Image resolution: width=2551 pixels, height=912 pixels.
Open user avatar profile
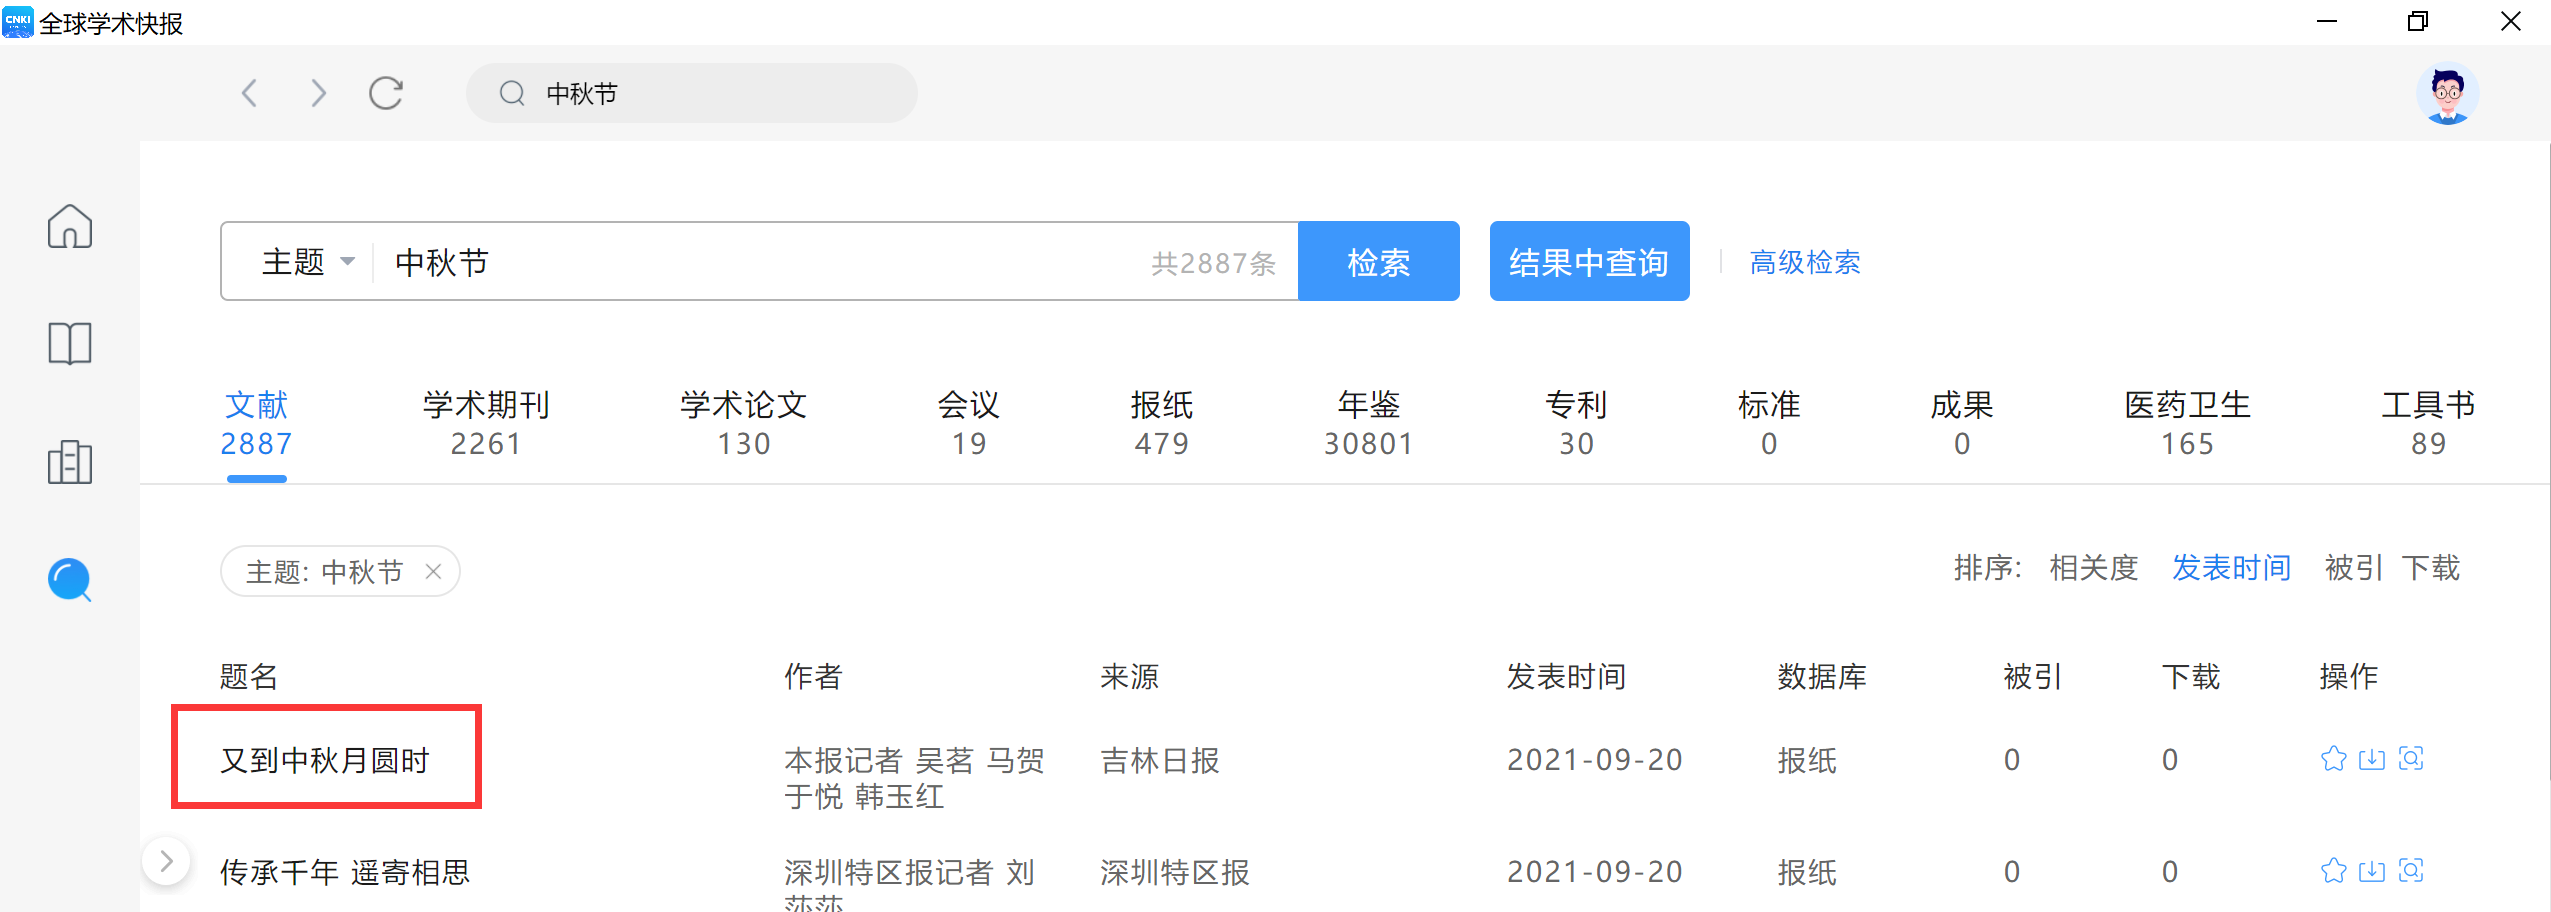coord(2447,94)
